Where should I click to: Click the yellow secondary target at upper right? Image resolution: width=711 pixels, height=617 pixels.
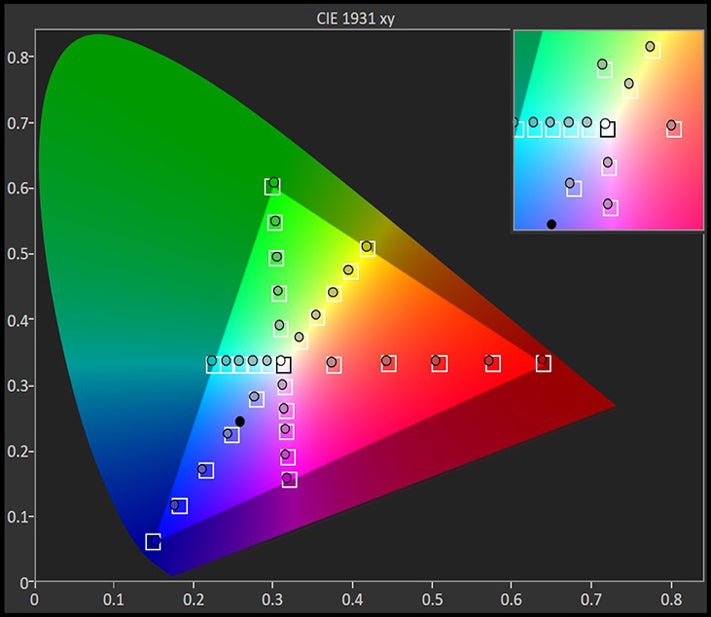click(x=368, y=249)
